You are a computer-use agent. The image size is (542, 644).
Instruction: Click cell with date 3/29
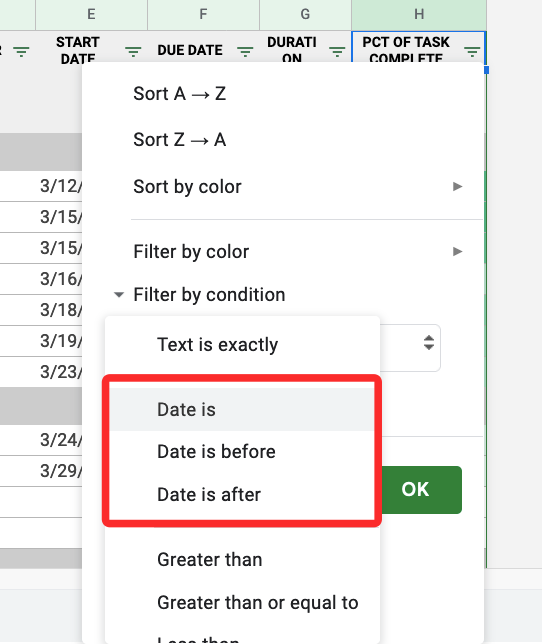pyautogui.click(x=59, y=471)
